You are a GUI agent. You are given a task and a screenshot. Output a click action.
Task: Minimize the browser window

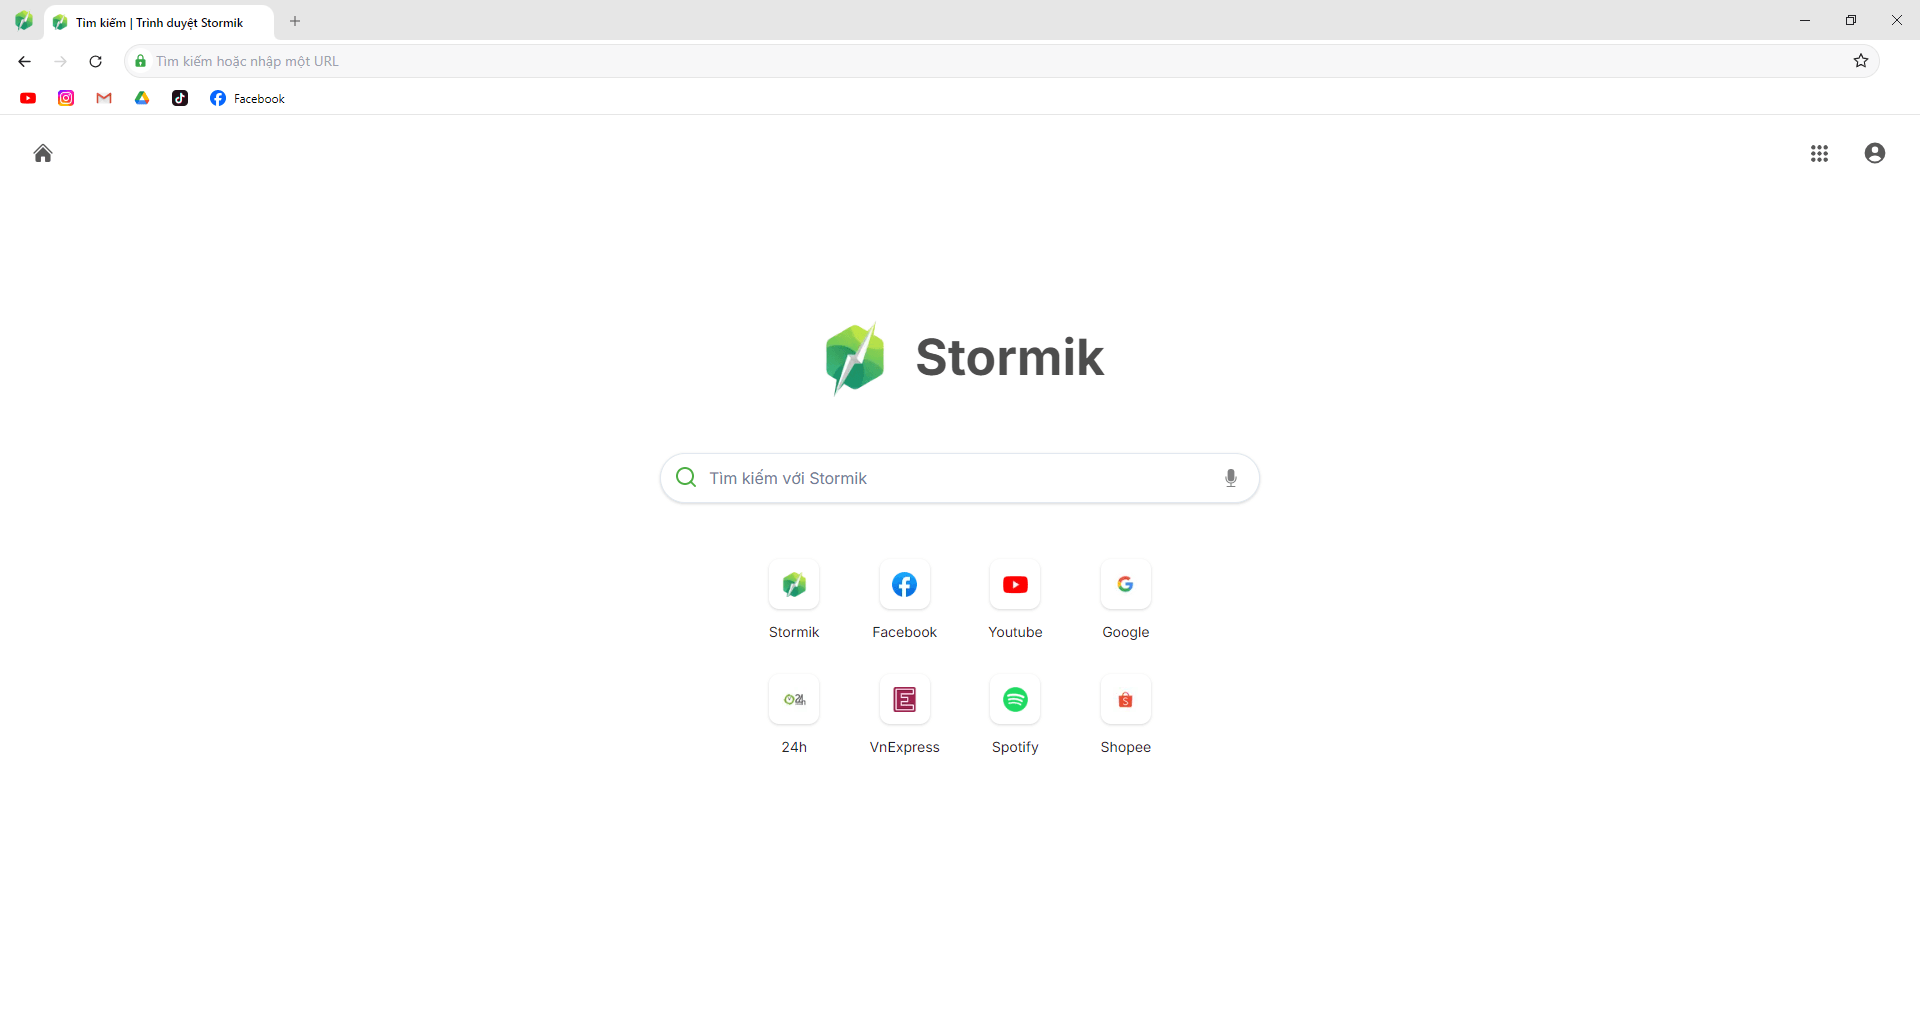1805,20
